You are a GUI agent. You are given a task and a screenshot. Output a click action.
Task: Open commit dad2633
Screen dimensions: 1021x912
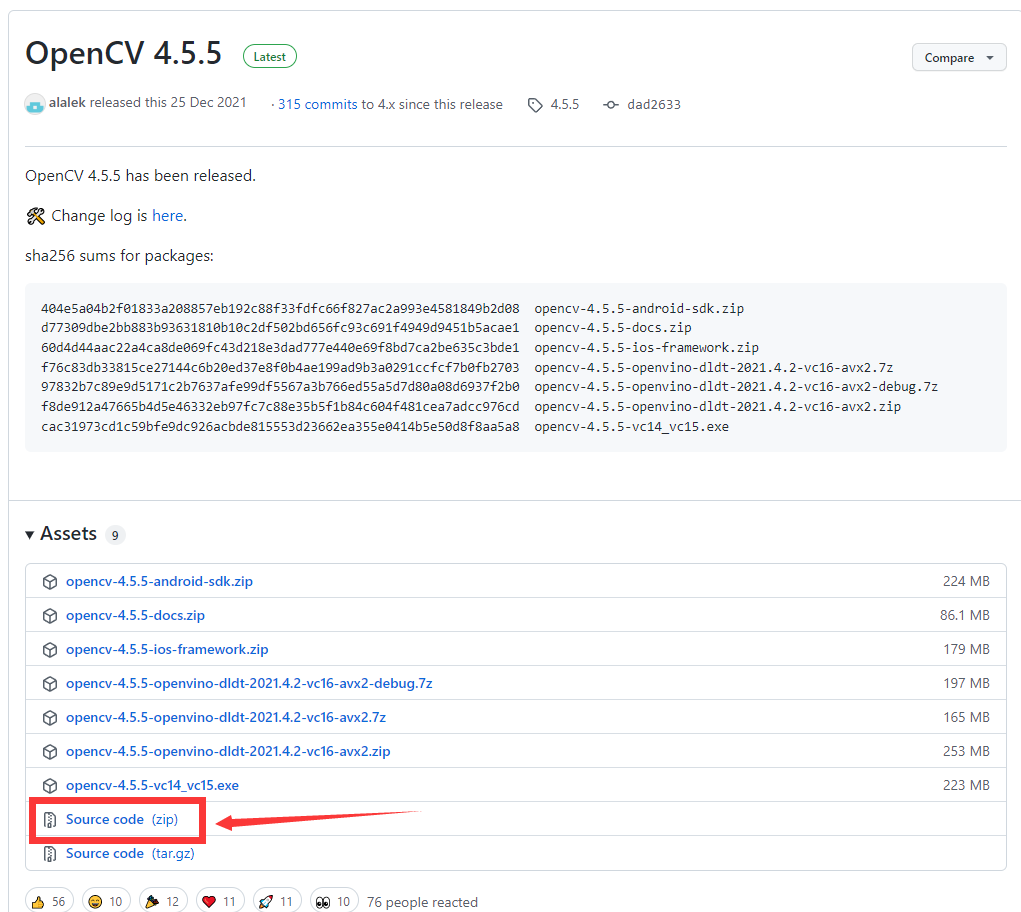click(x=654, y=104)
